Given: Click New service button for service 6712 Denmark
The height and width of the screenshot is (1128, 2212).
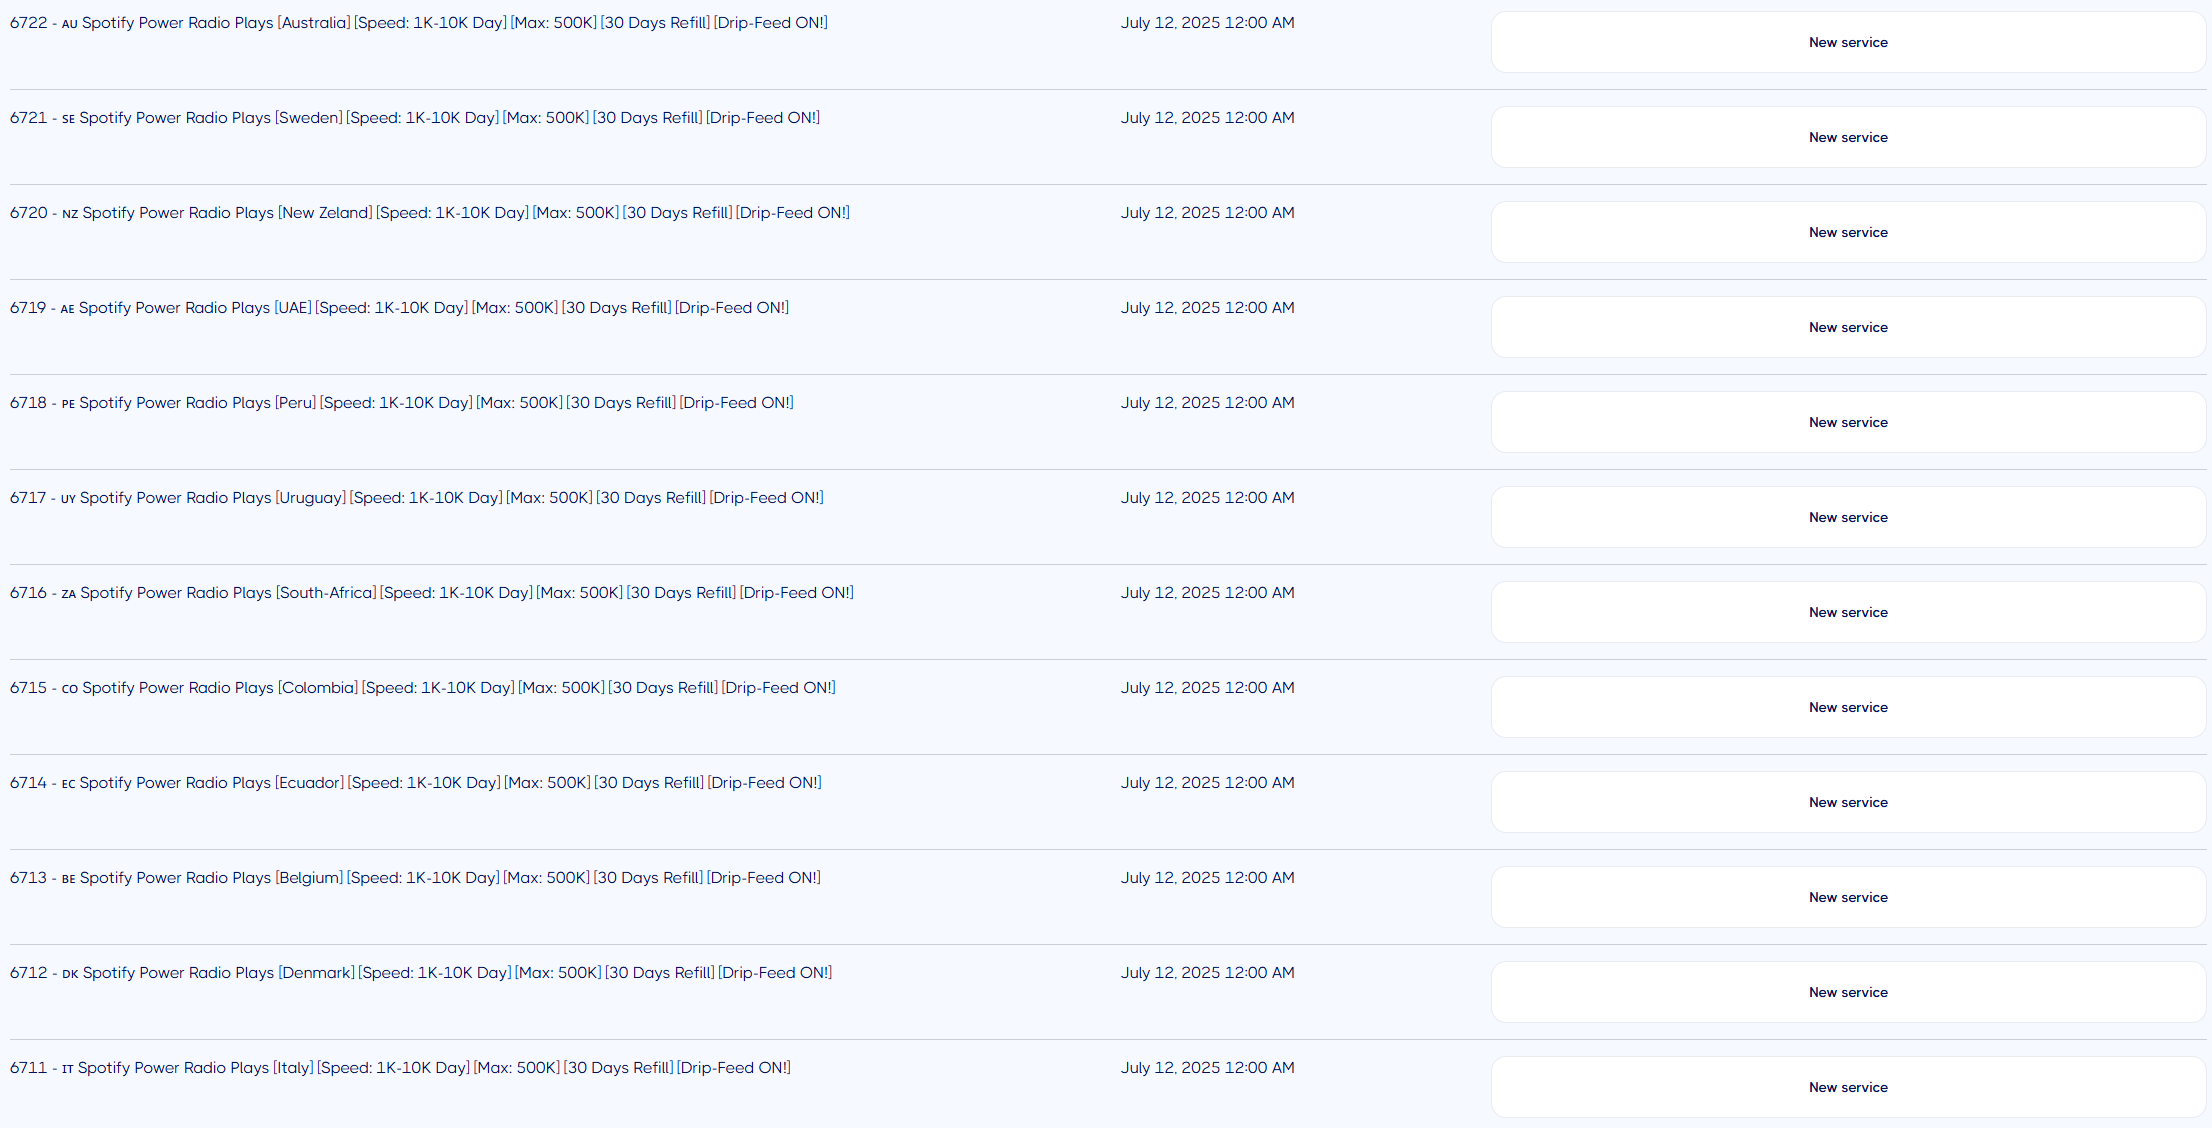Looking at the screenshot, I should tap(1848, 992).
